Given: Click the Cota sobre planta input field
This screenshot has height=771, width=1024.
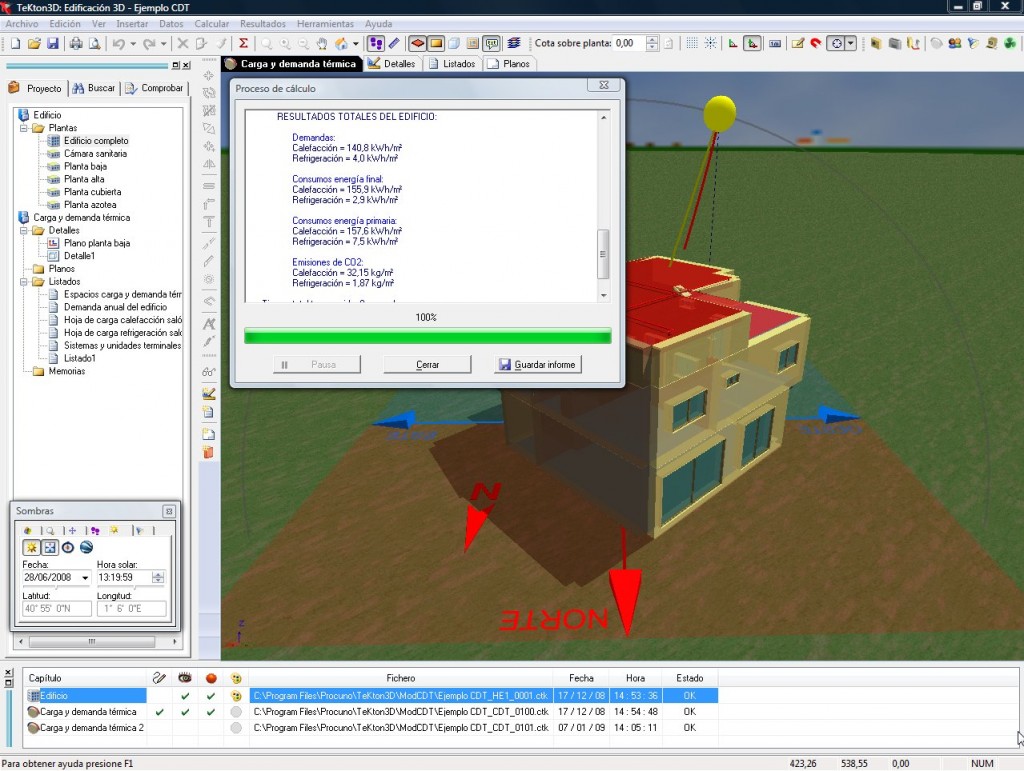Looking at the screenshot, I should pyautogui.click(x=629, y=44).
